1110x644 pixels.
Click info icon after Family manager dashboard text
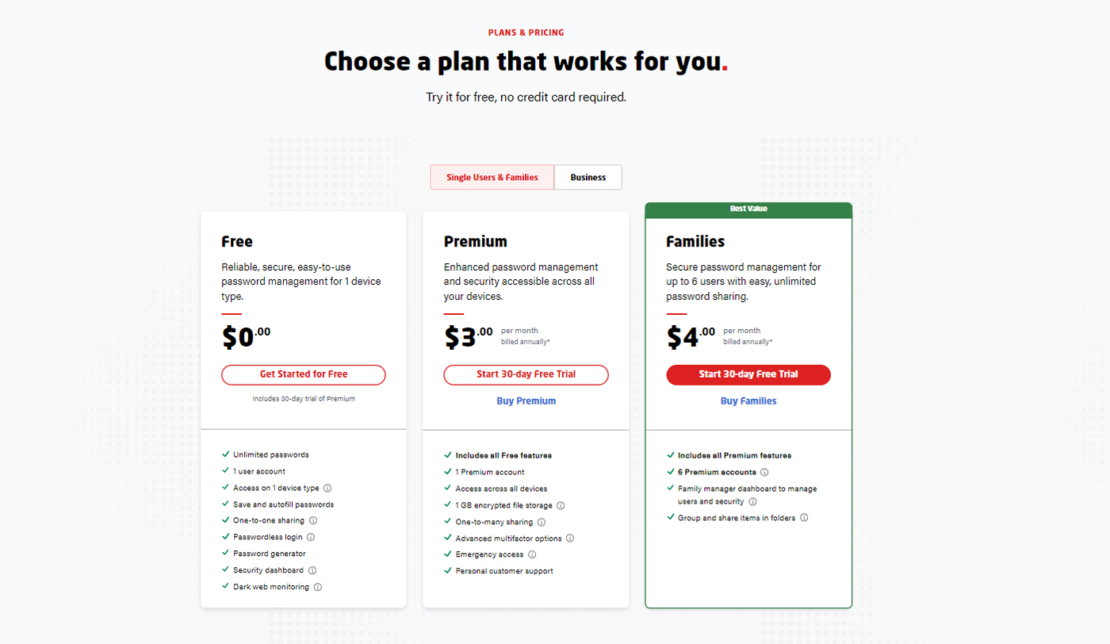click(753, 502)
